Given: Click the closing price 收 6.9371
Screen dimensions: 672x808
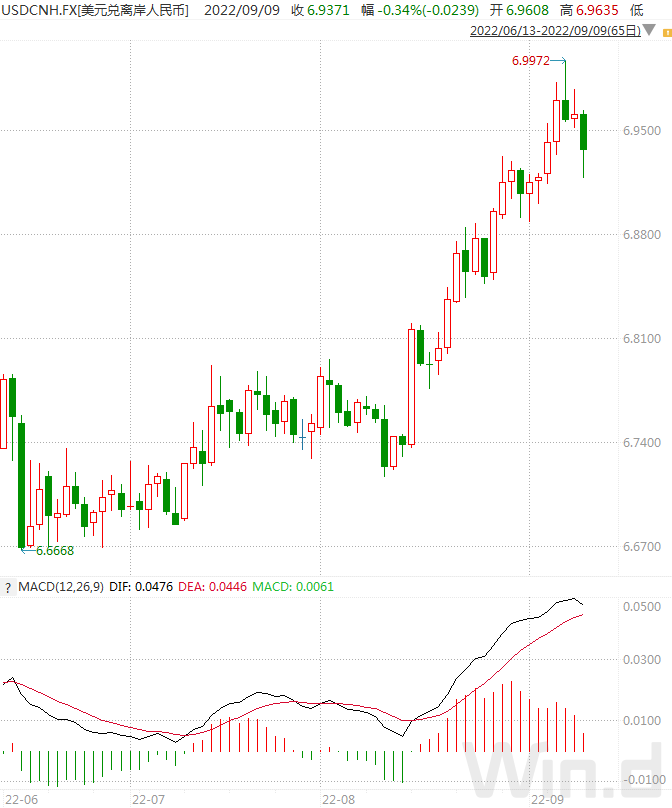Looking at the screenshot, I should [x=320, y=10].
